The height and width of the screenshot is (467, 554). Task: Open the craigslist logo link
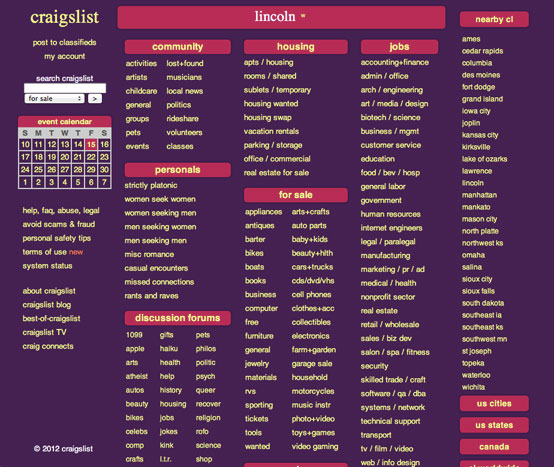[x=64, y=17]
